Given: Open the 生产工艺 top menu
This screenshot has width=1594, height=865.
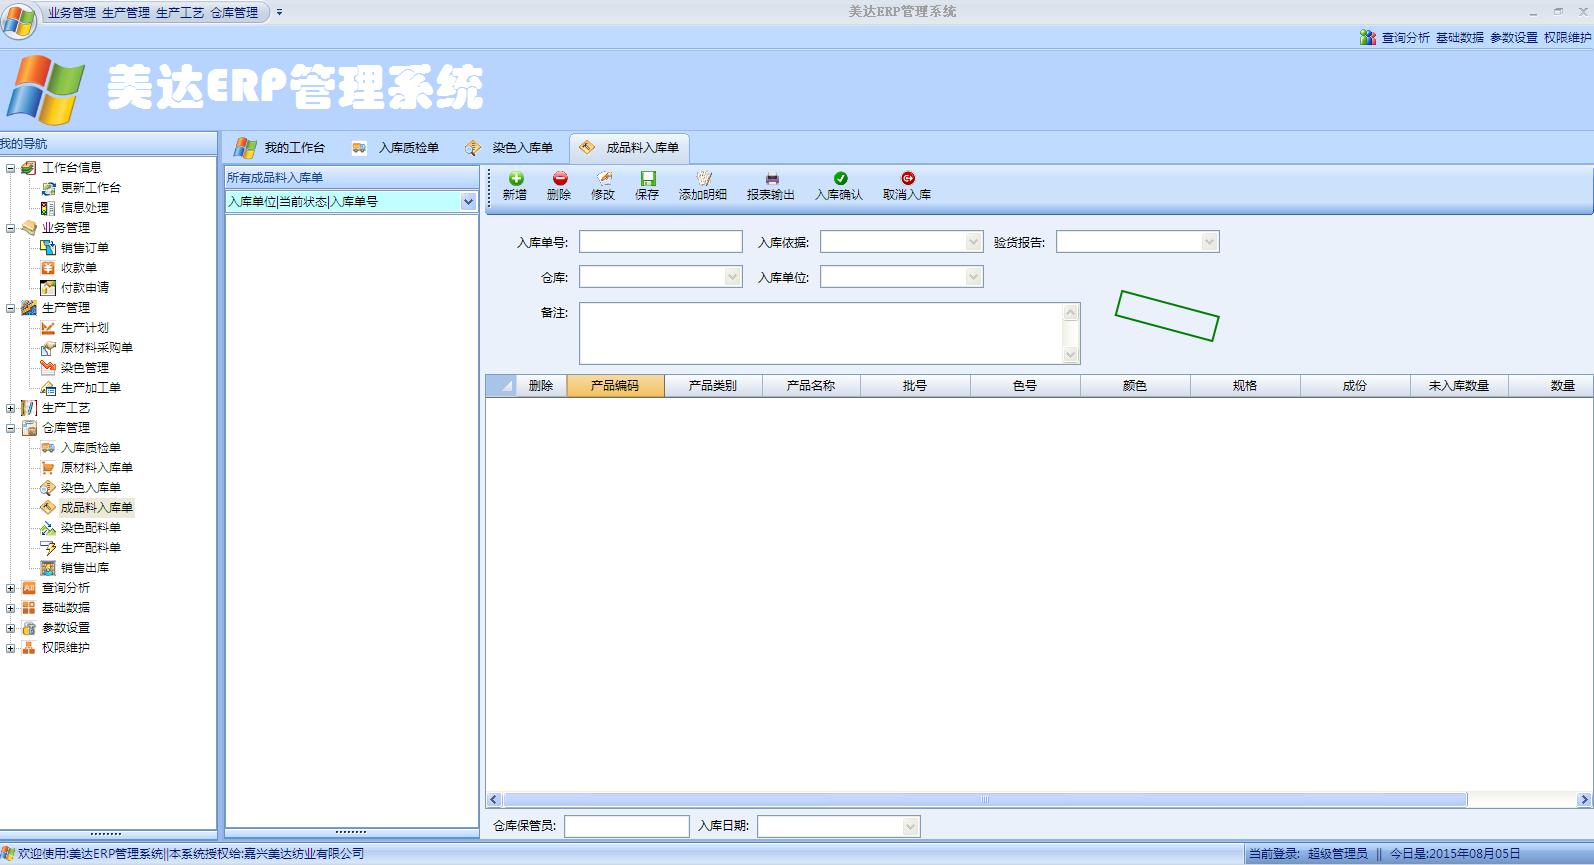Looking at the screenshot, I should [x=180, y=13].
